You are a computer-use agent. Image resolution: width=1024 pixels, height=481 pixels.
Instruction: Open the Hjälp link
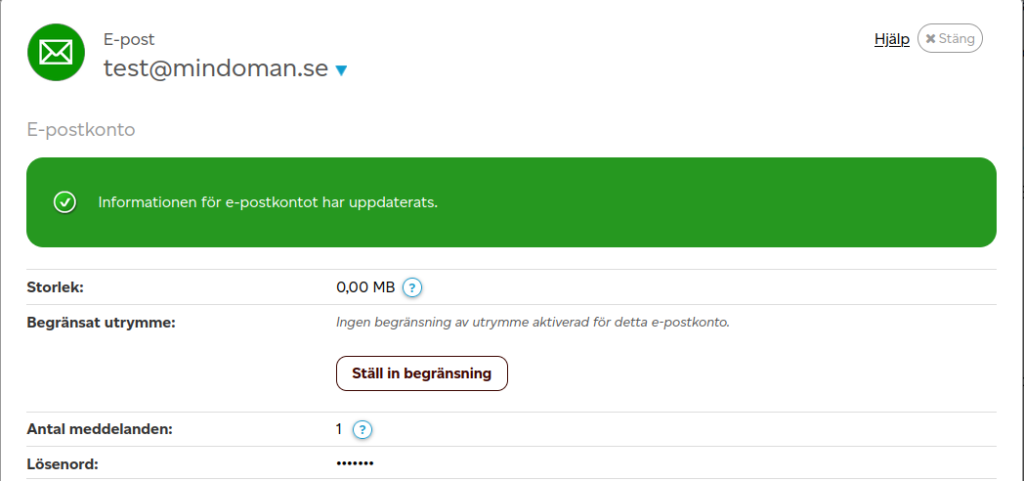click(891, 39)
